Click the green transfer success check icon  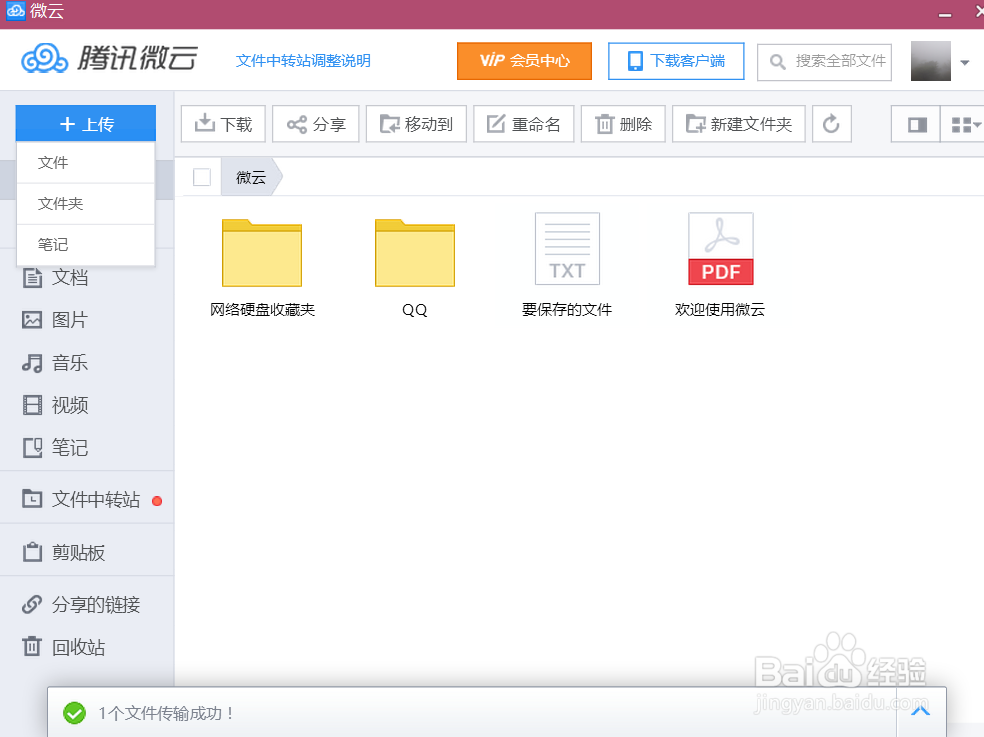click(x=74, y=713)
